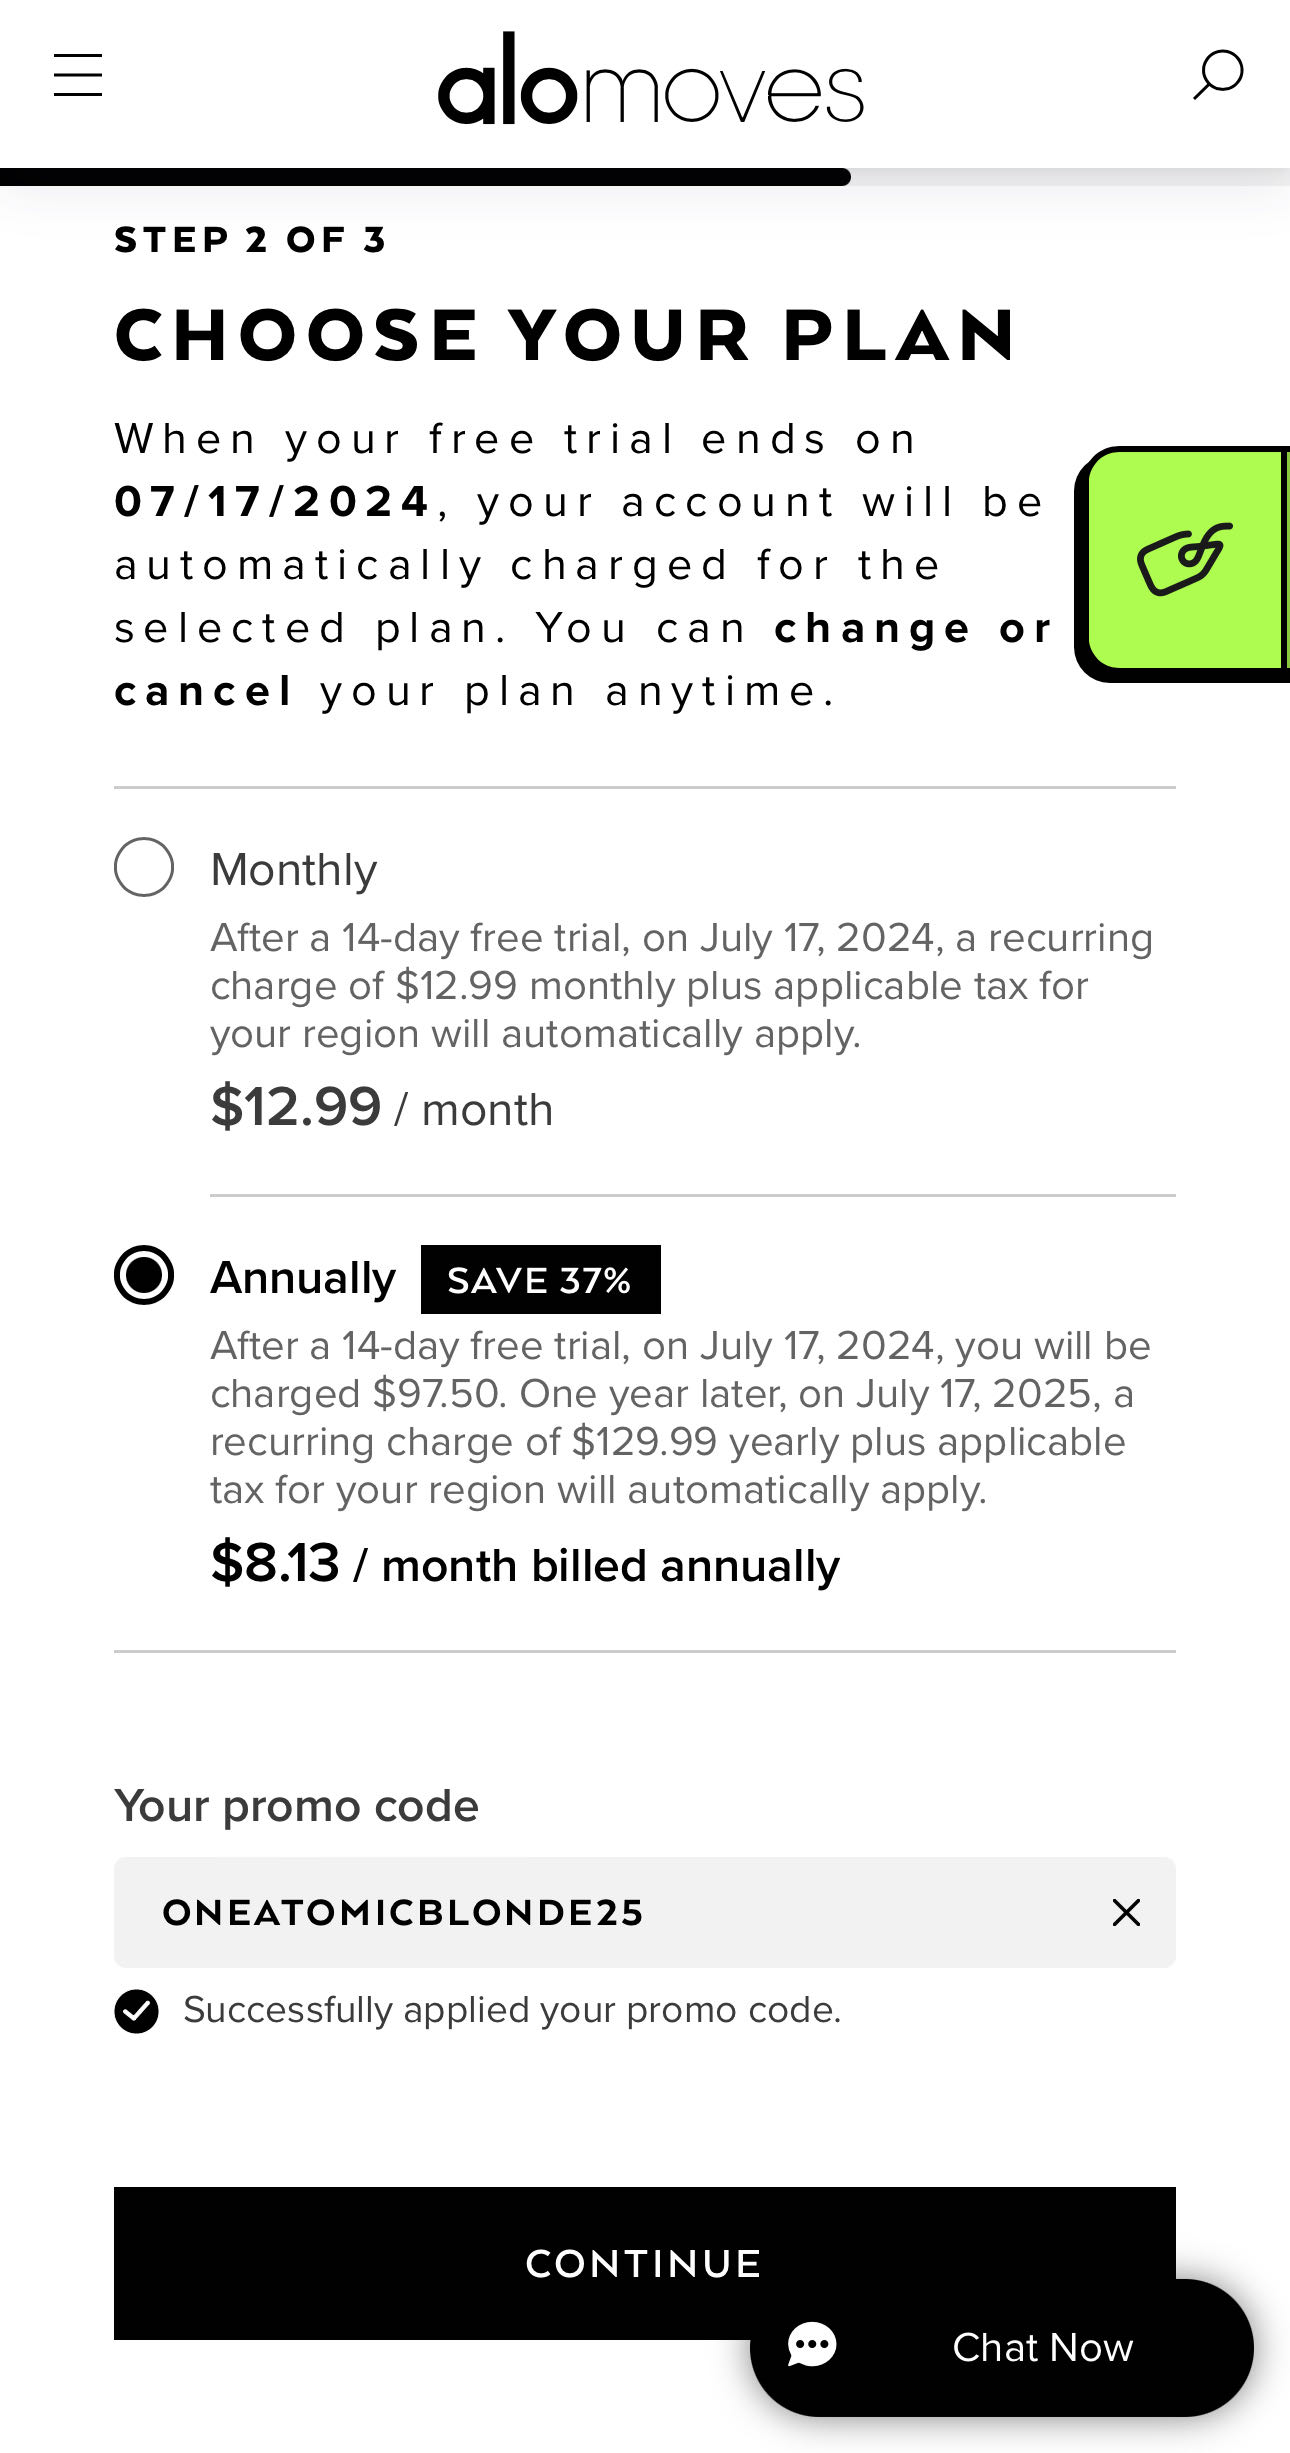Tap the $12.99 / month price
The image size is (1290, 2453).
pyautogui.click(x=382, y=1108)
